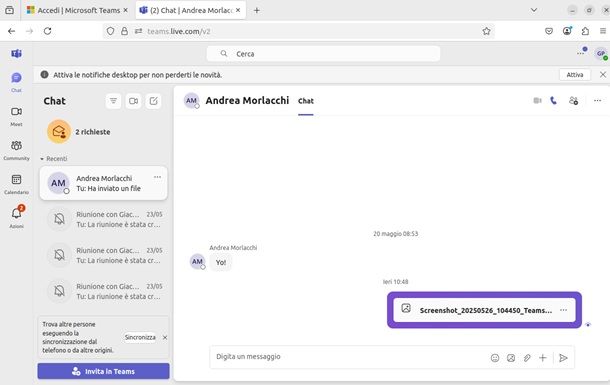Viewport: 610px width, 385px height.
Task: Open the Meet section in sidebar
Action: tap(16, 116)
